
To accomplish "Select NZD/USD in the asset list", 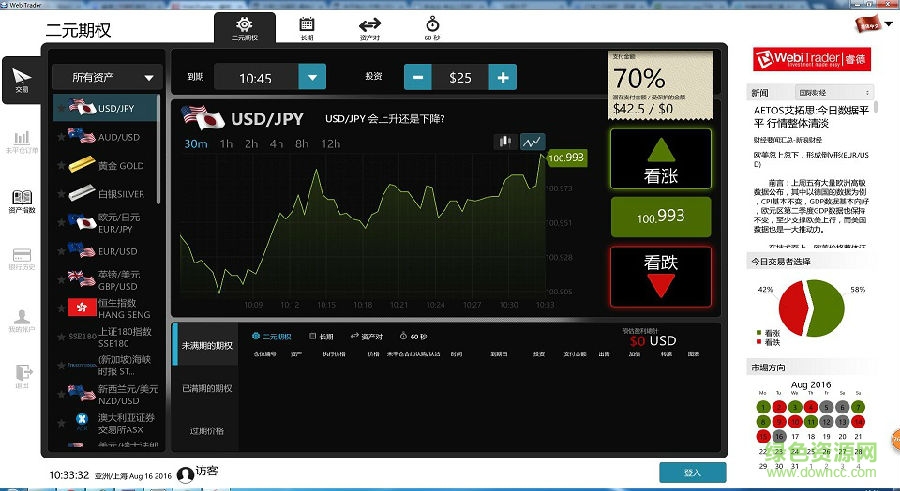I will (x=104, y=395).
